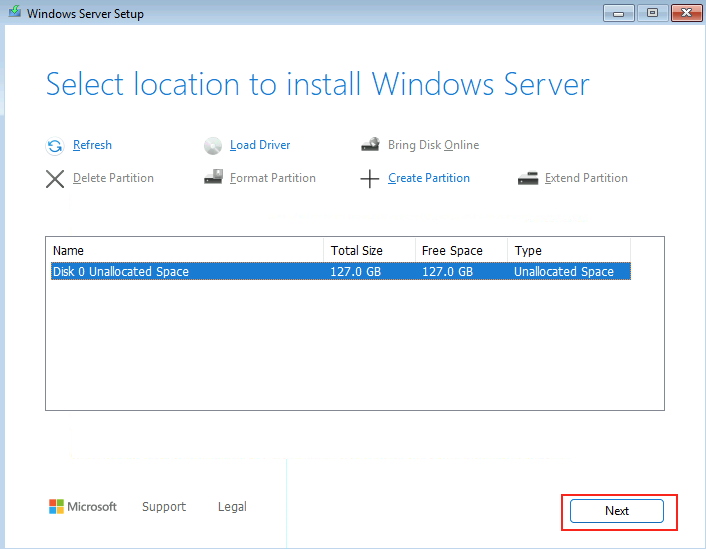706x549 pixels.
Task: Click the Extend Partition drive icon
Action: [528, 178]
